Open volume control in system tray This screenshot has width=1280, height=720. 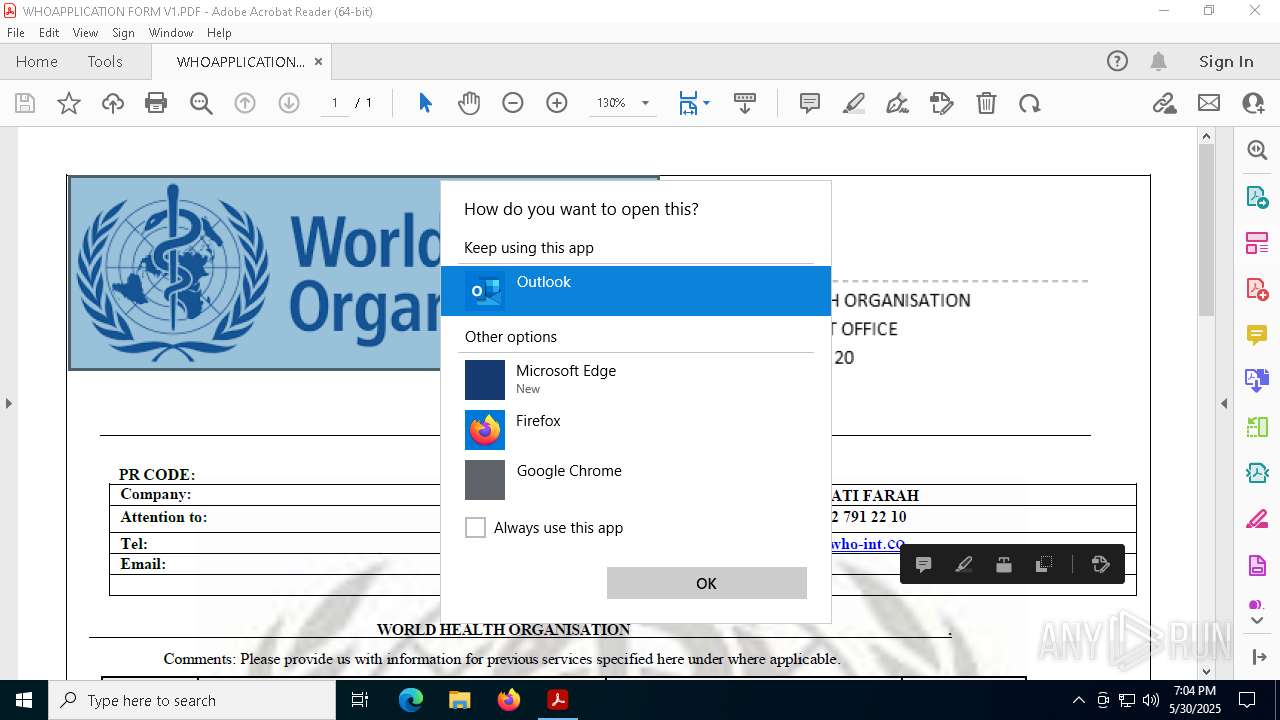point(1151,700)
